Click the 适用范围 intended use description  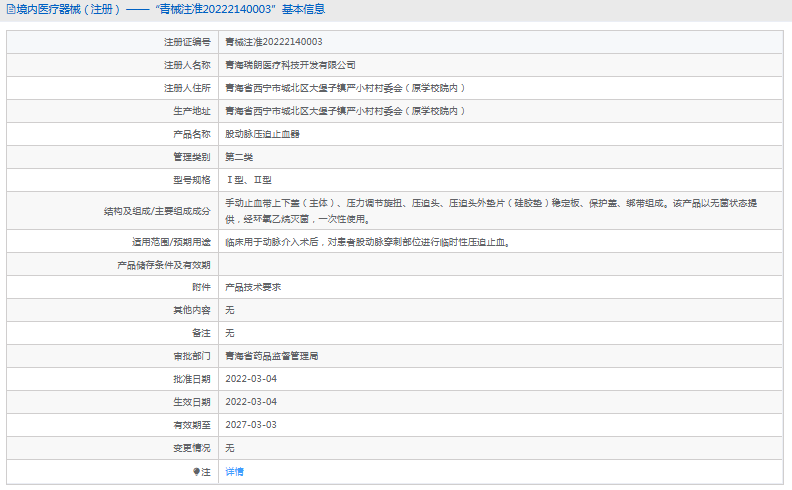(x=369, y=242)
